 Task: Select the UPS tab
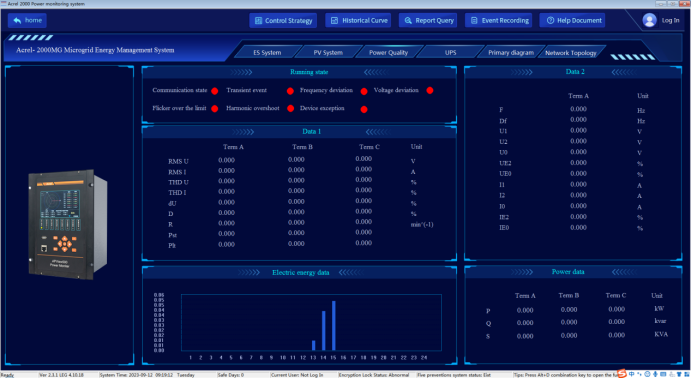(x=451, y=52)
